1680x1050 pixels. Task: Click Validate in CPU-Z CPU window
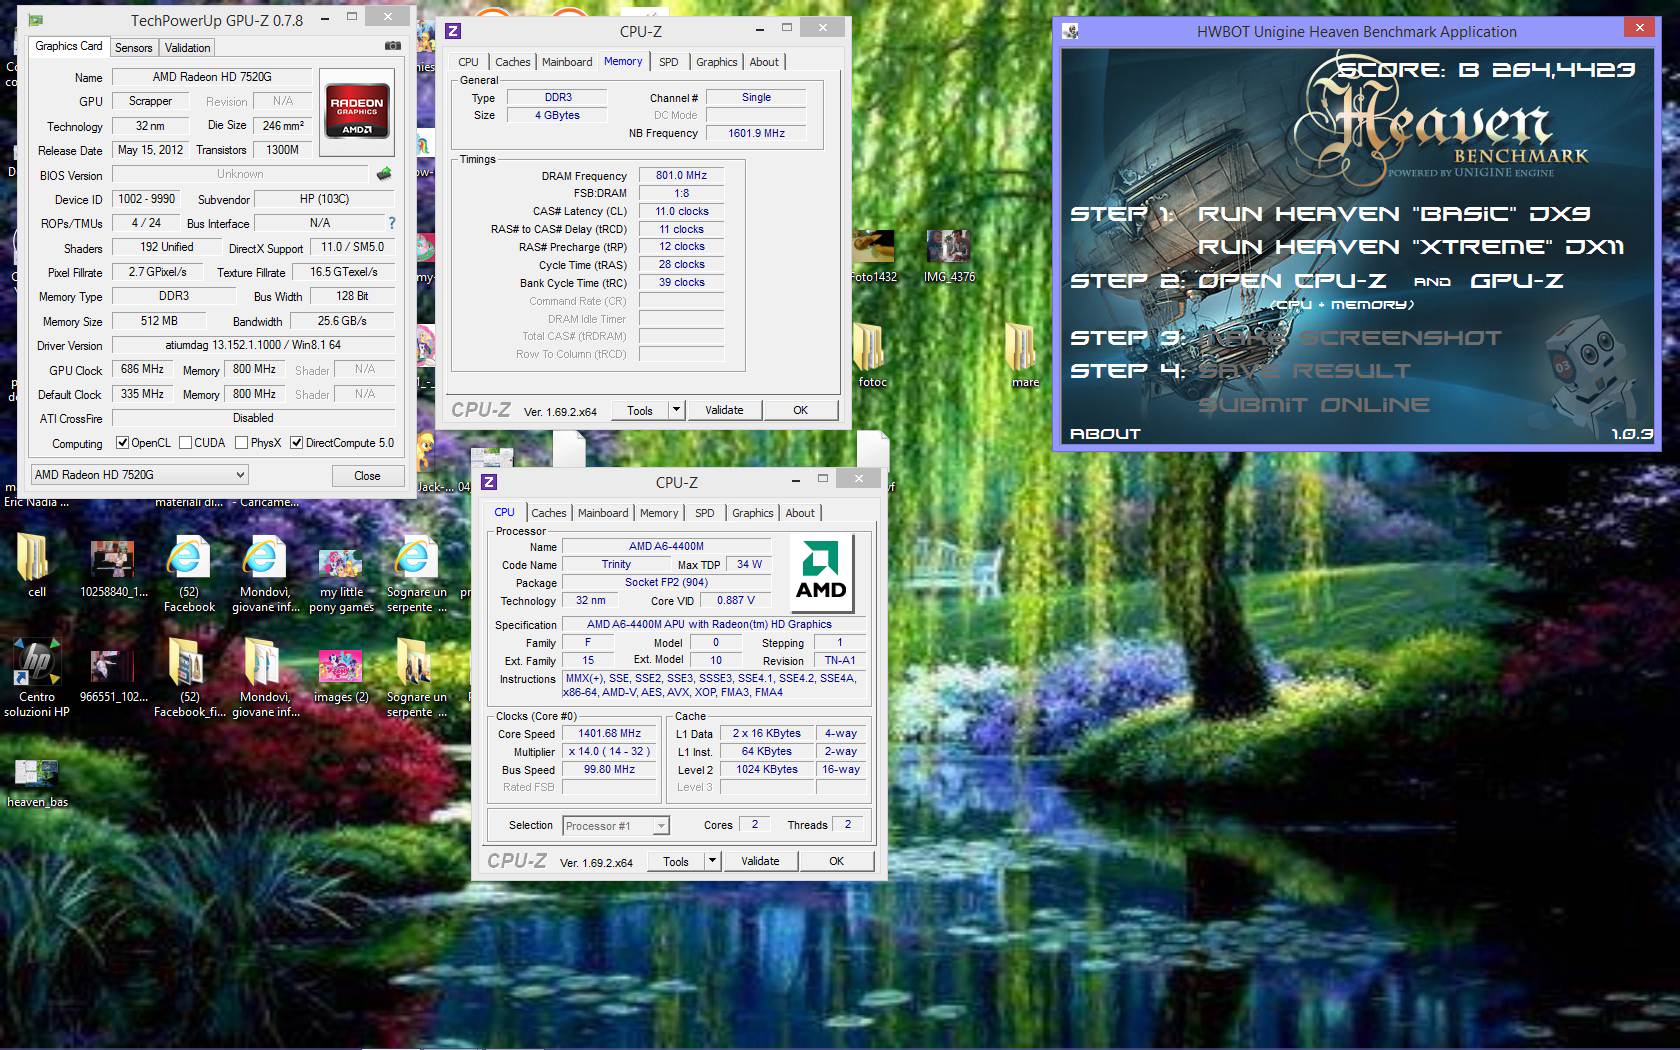point(760,861)
